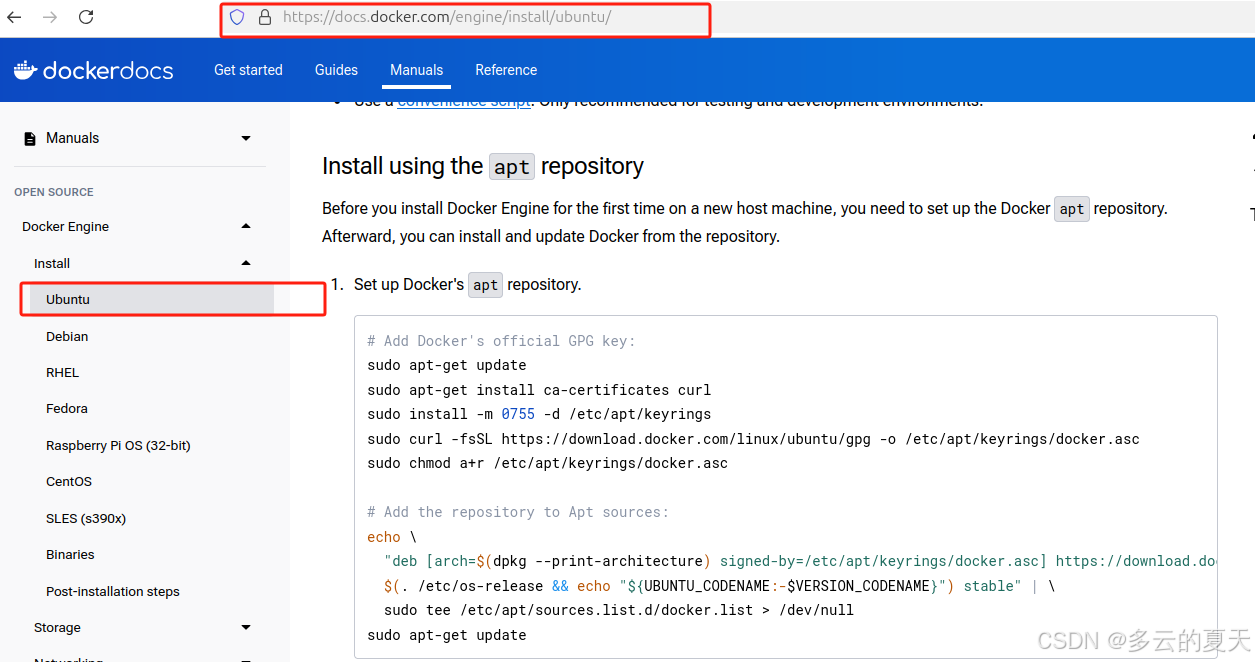The width and height of the screenshot is (1255, 662).
Task: Click the "Set up Docker's apt repository" step
Action: coord(468,285)
